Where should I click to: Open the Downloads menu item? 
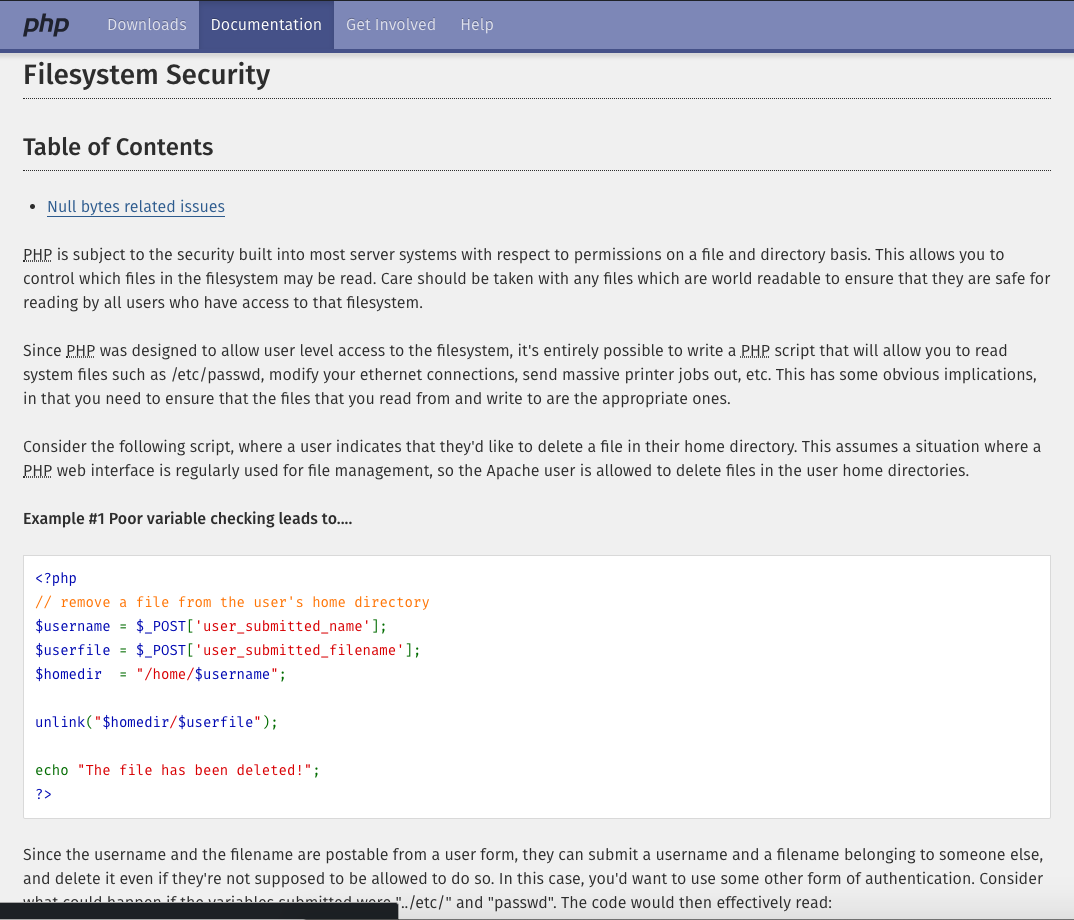147,25
